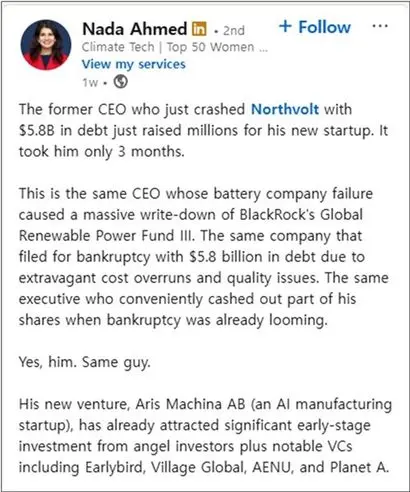
Task: Open the three-dot post options menu
Action: tap(380, 26)
